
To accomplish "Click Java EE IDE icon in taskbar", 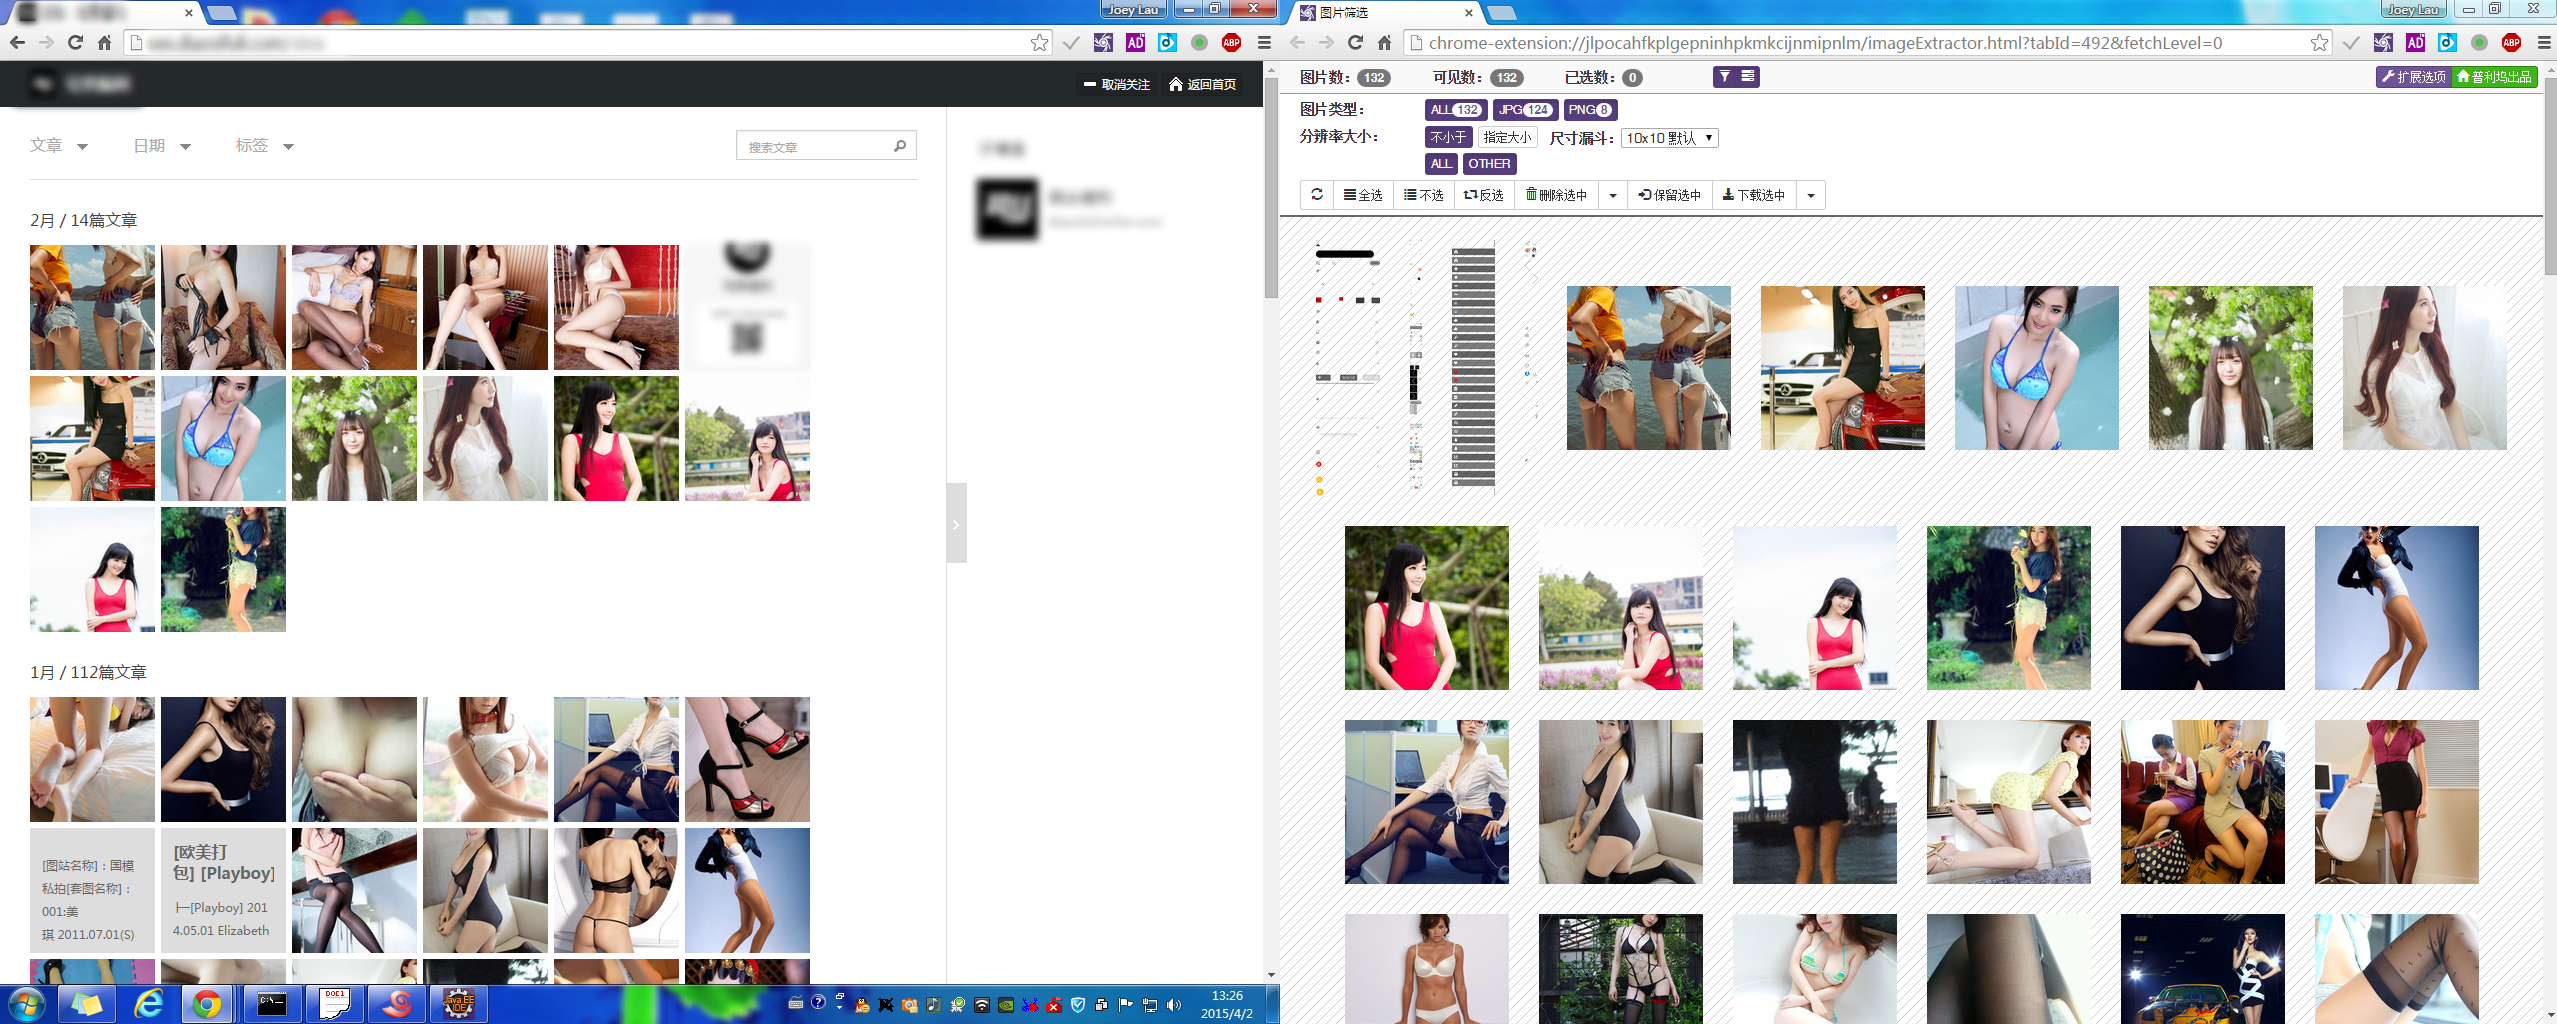I will pos(459,1004).
